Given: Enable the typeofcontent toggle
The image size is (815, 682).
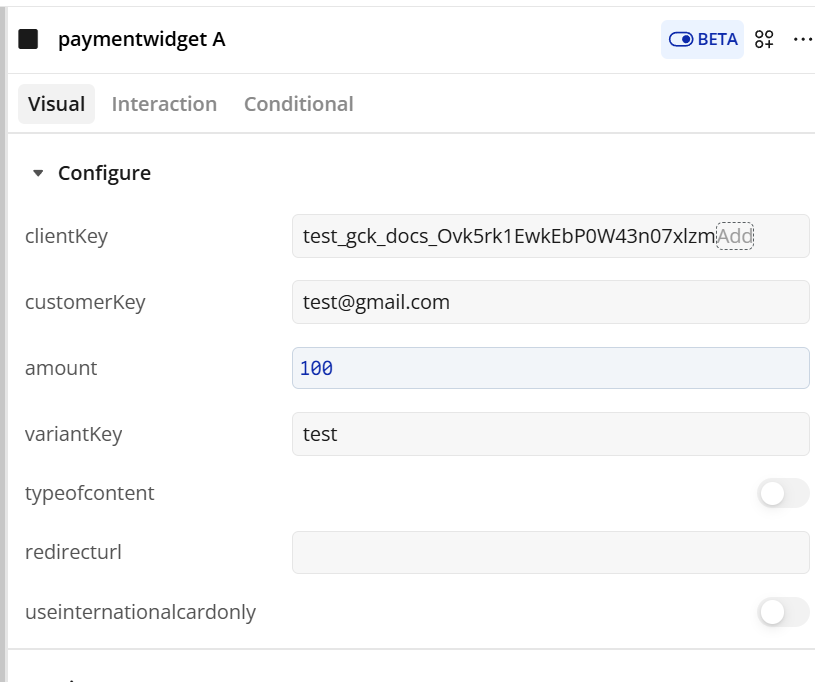Looking at the screenshot, I should (782, 493).
